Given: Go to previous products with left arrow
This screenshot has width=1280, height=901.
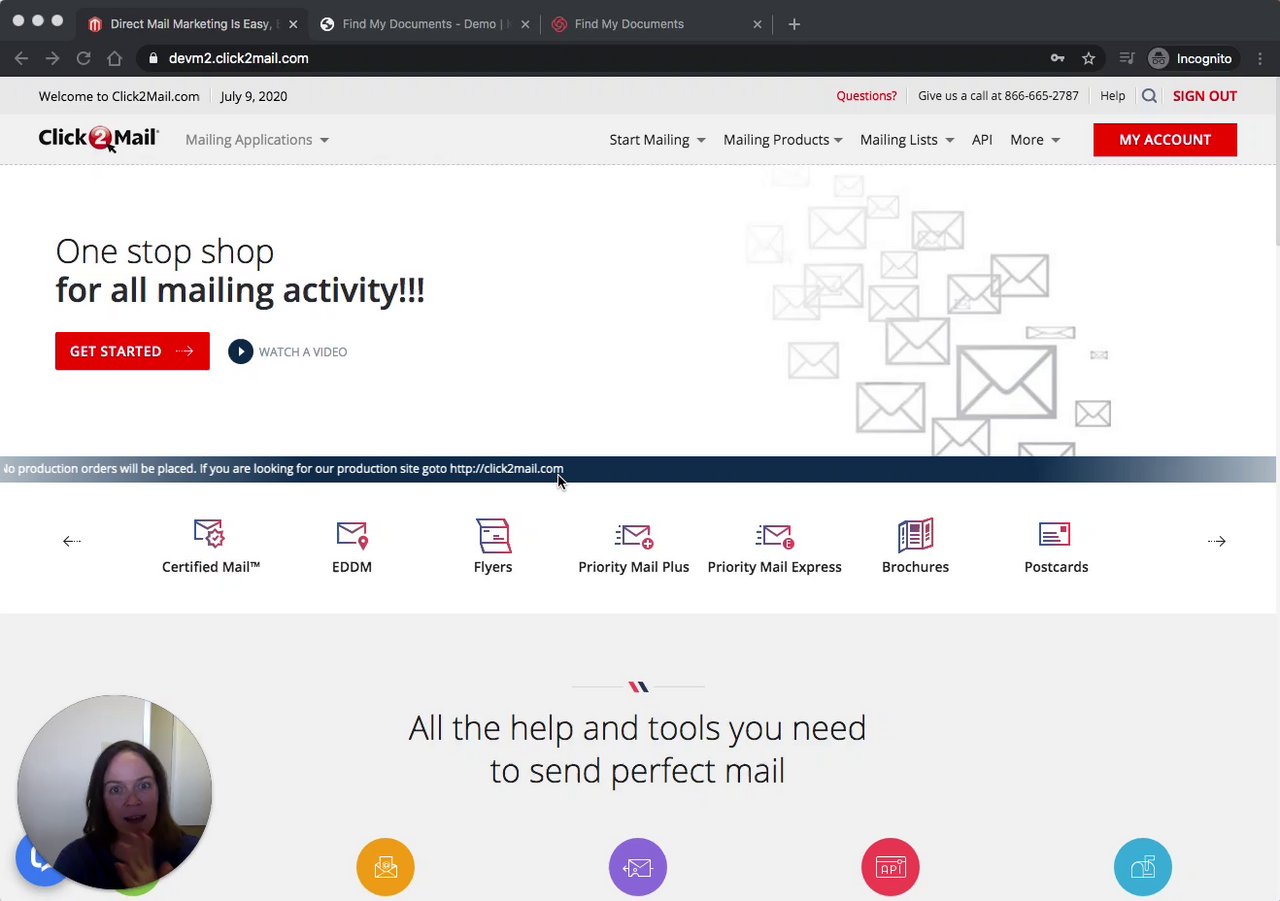Looking at the screenshot, I should tap(71, 541).
